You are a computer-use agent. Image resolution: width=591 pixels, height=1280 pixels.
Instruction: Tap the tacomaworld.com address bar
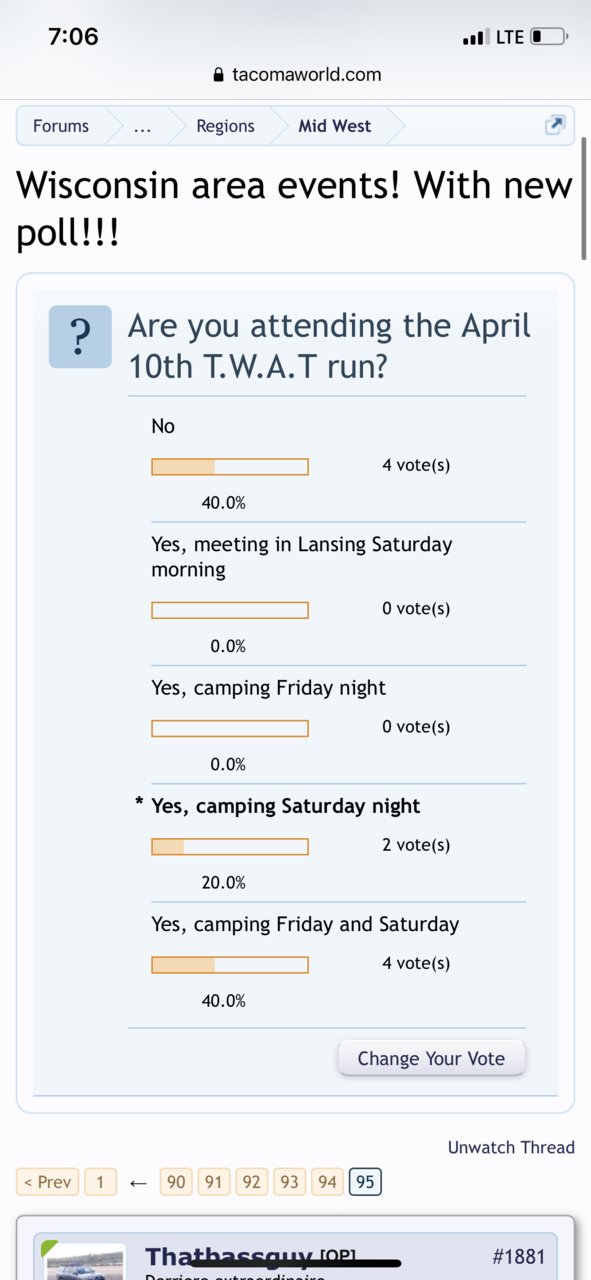[296, 75]
